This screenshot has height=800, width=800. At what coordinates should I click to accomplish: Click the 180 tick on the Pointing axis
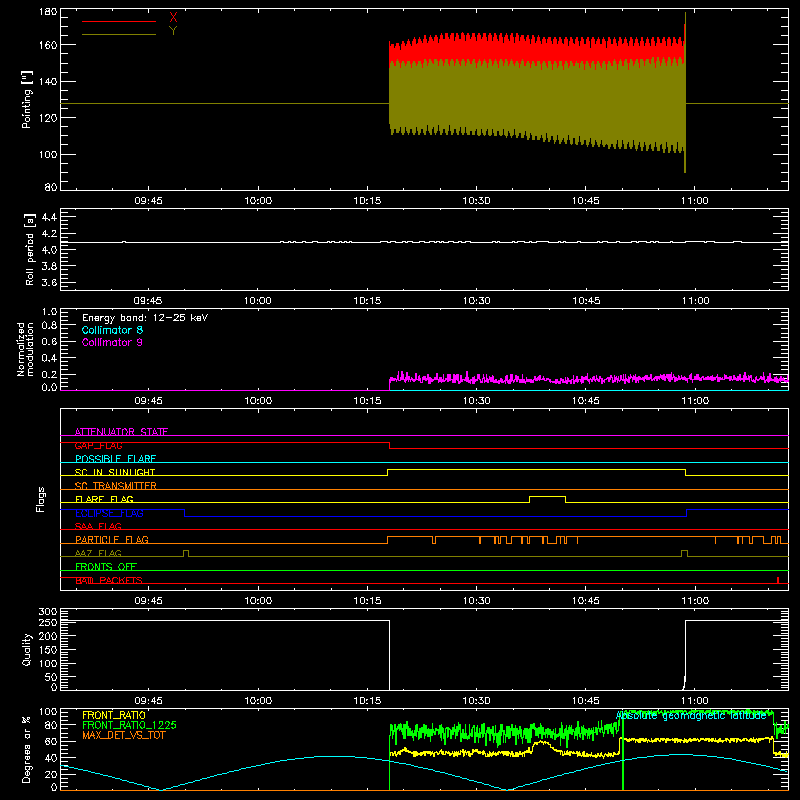(48, 12)
